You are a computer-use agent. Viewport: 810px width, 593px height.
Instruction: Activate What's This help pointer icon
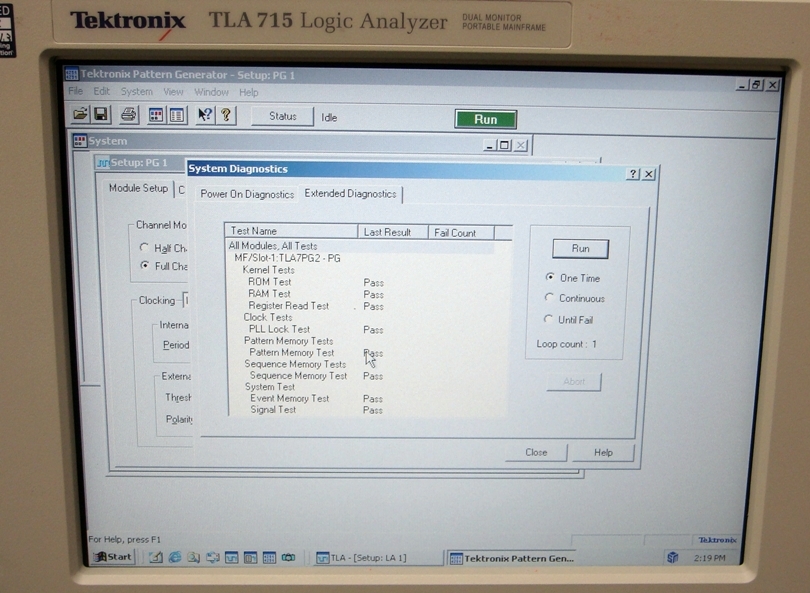click(205, 115)
